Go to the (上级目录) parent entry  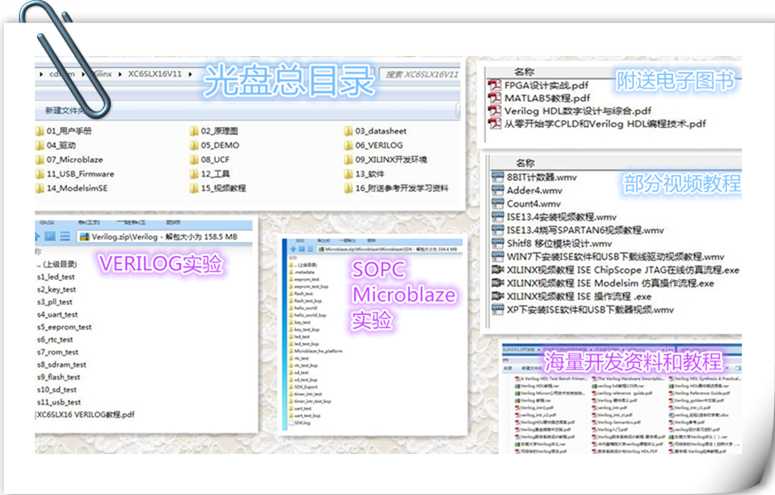coord(57,264)
